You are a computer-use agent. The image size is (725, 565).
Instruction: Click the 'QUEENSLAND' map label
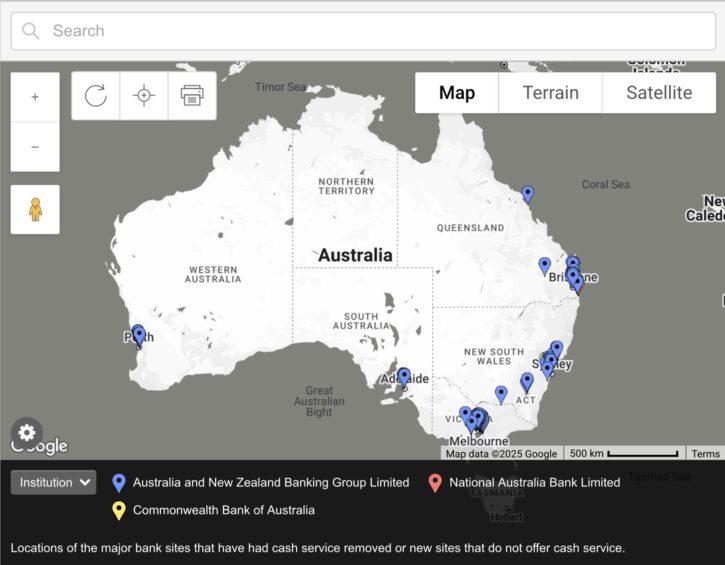470,228
